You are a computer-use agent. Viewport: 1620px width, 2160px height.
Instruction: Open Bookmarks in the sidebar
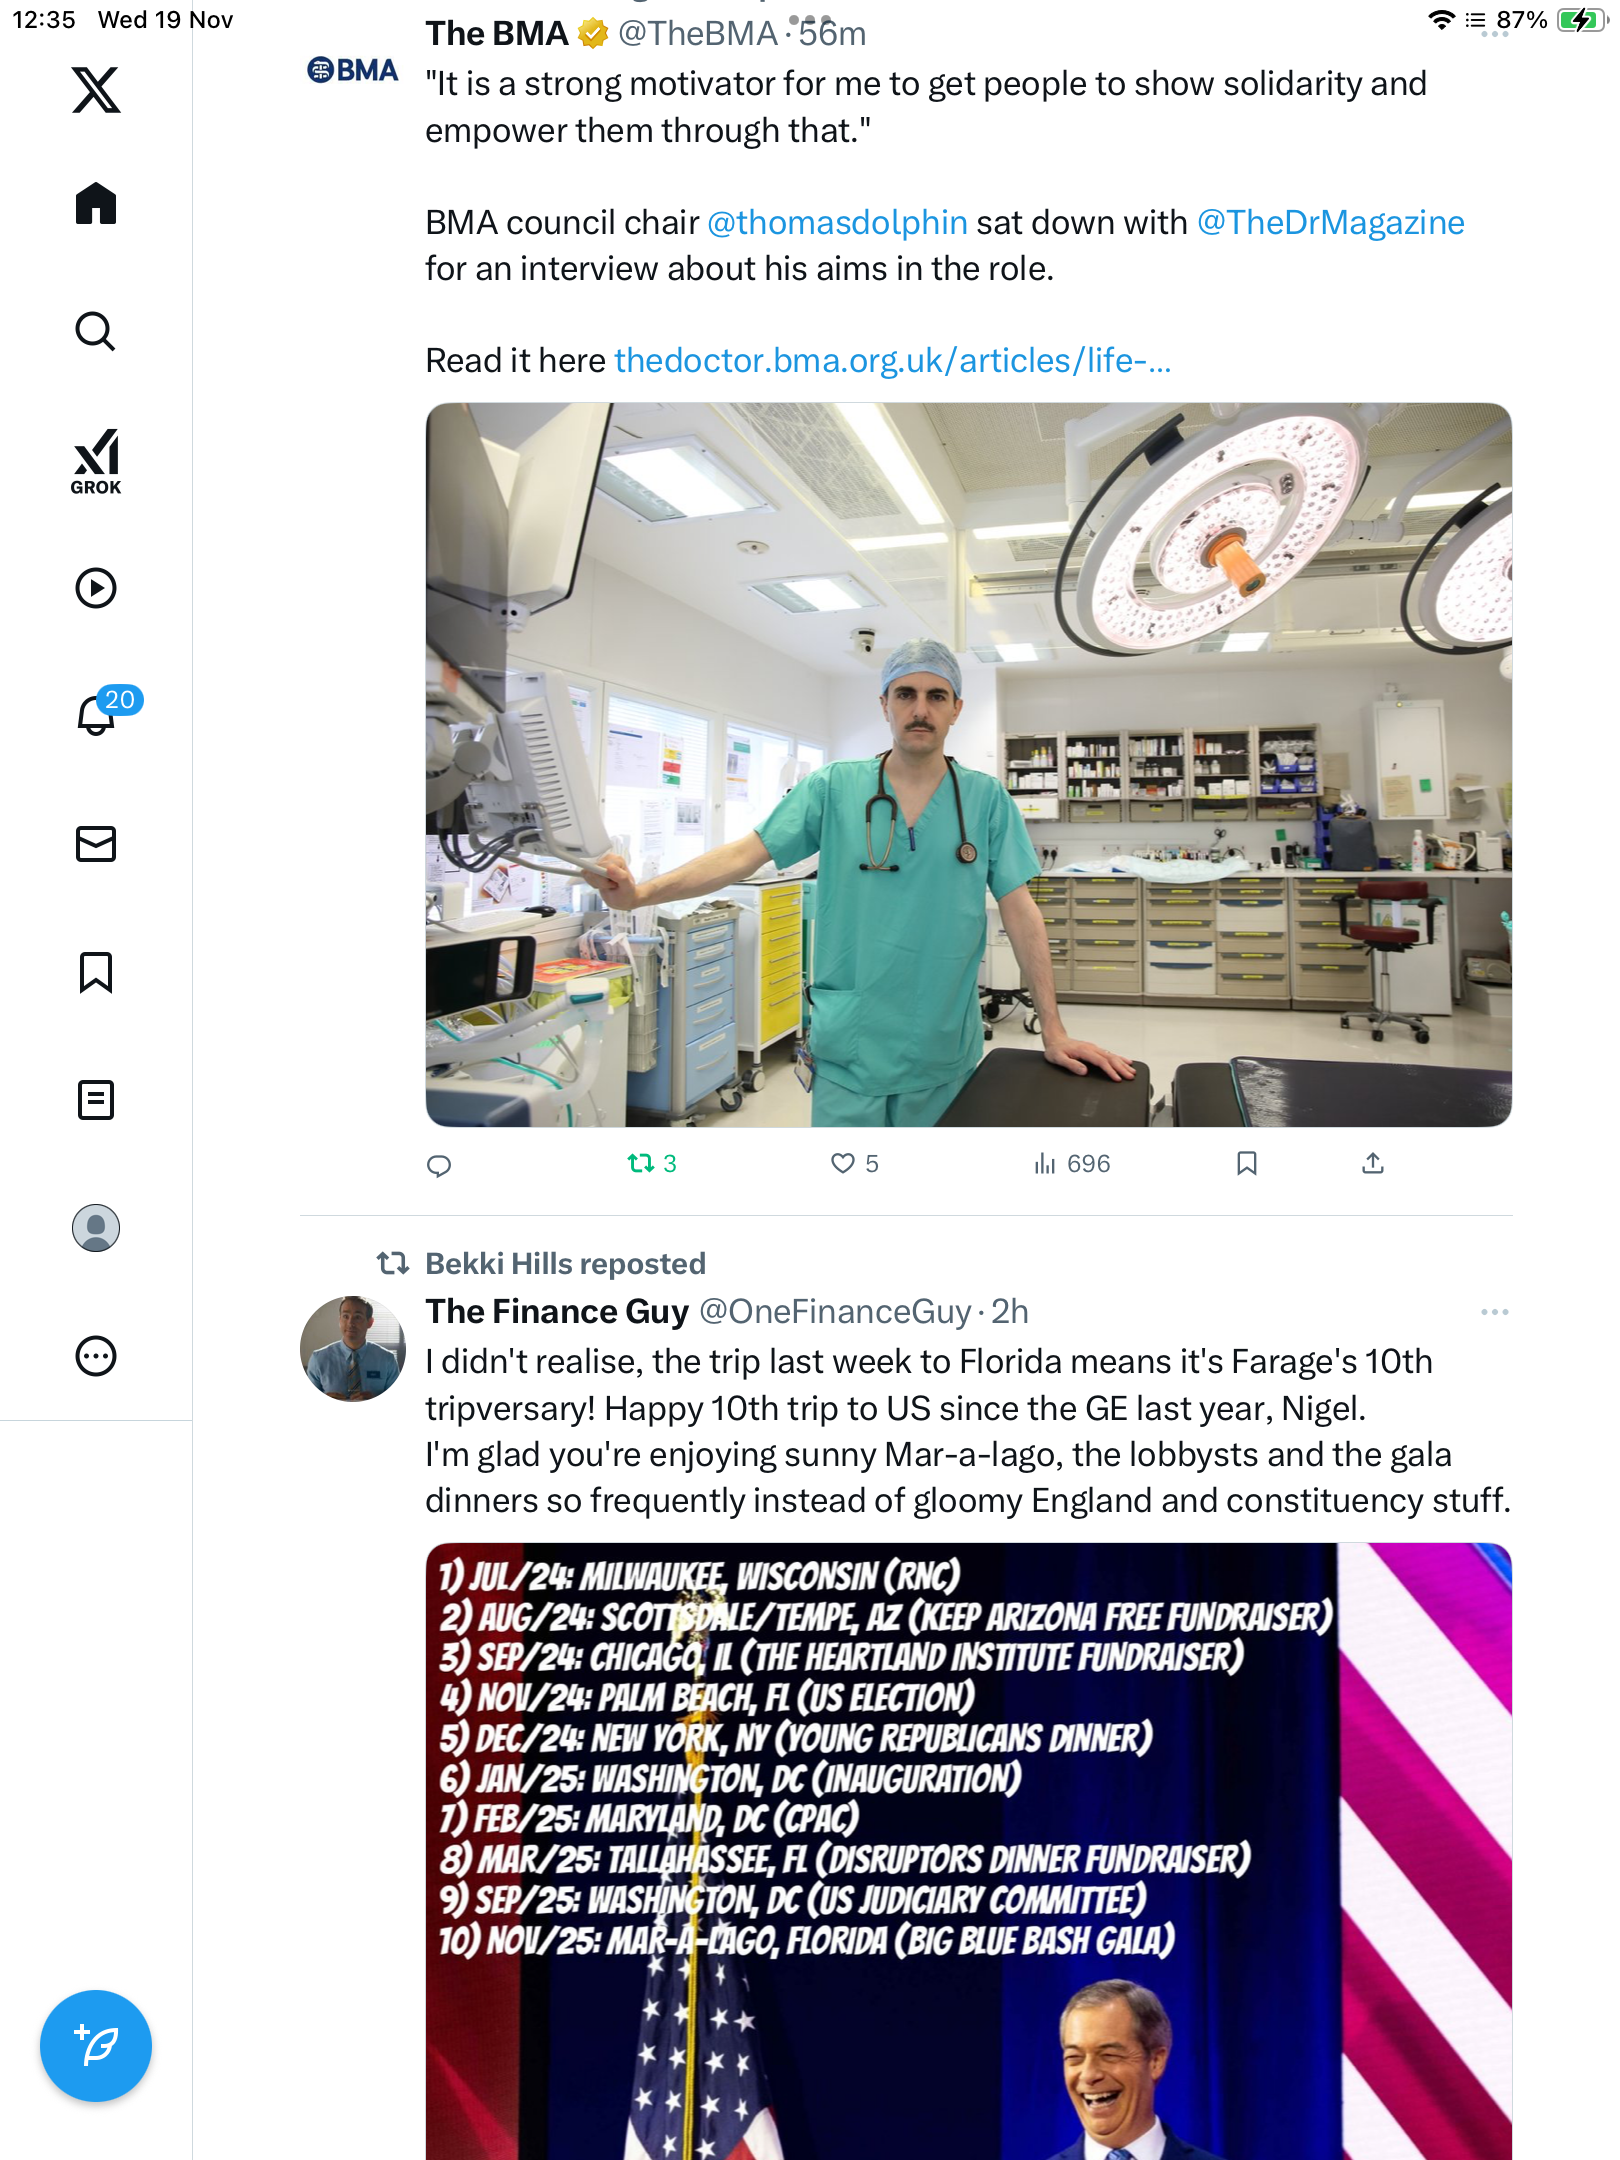pyautogui.click(x=96, y=972)
